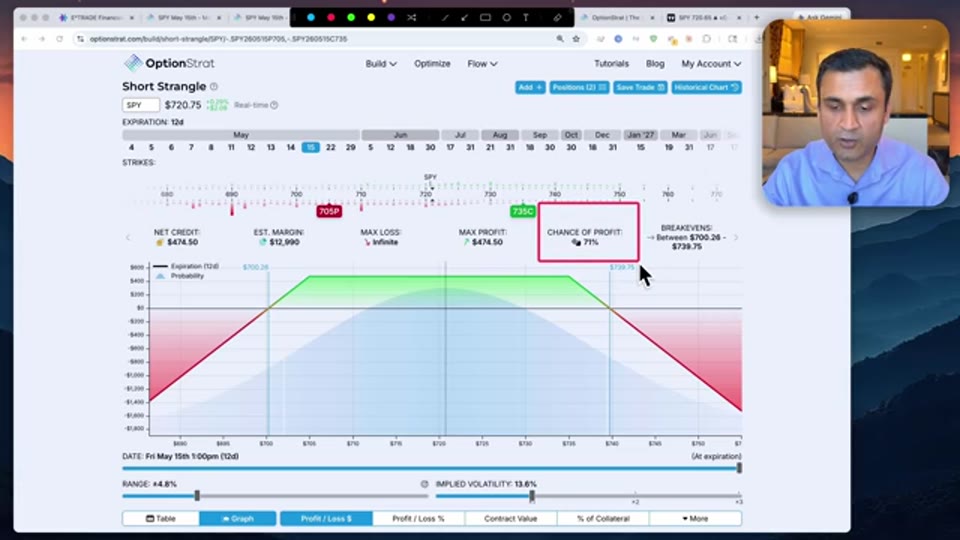Select Contract Value display mode
The height and width of the screenshot is (540, 960).
click(511, 519)
